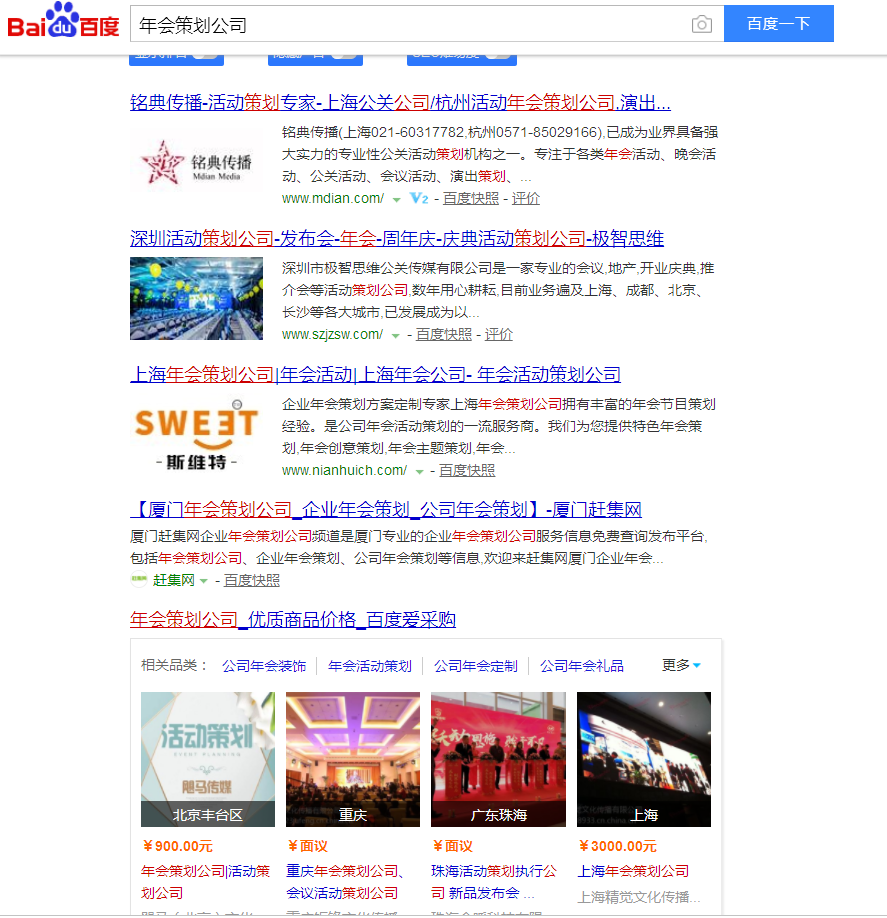The image size is (887, 918).
Task: Click the 百度一下 search button
Action: [779, 23]
